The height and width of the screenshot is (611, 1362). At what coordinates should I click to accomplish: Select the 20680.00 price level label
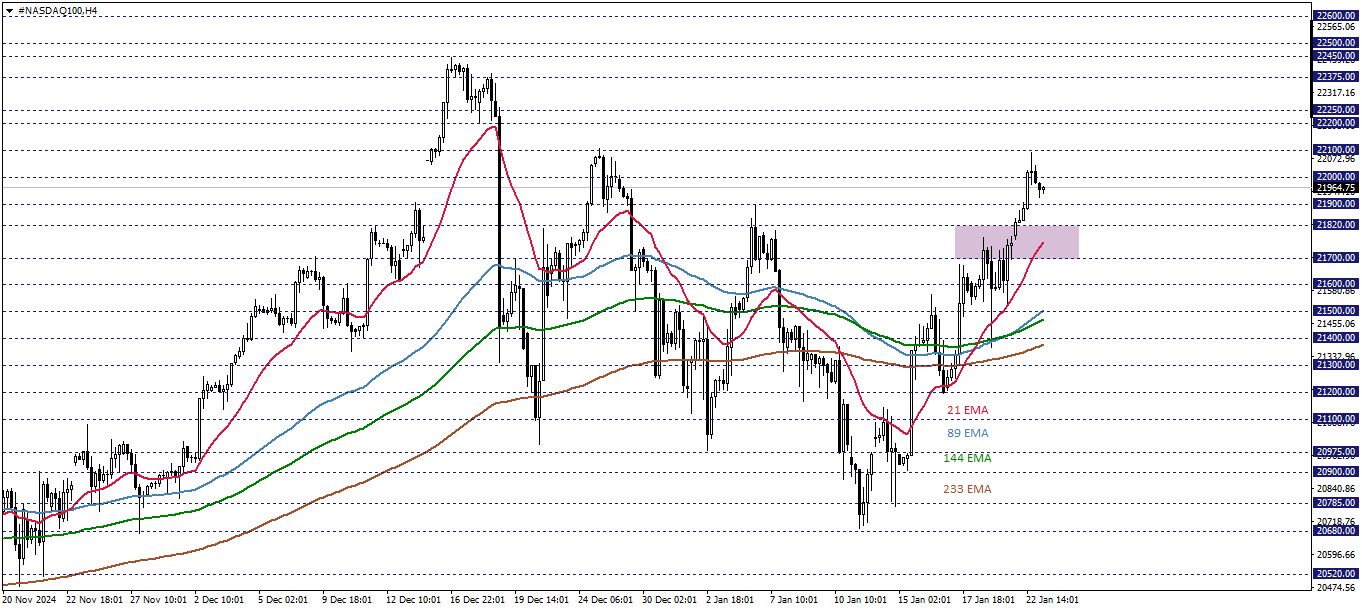click(x=1336, y=531)
